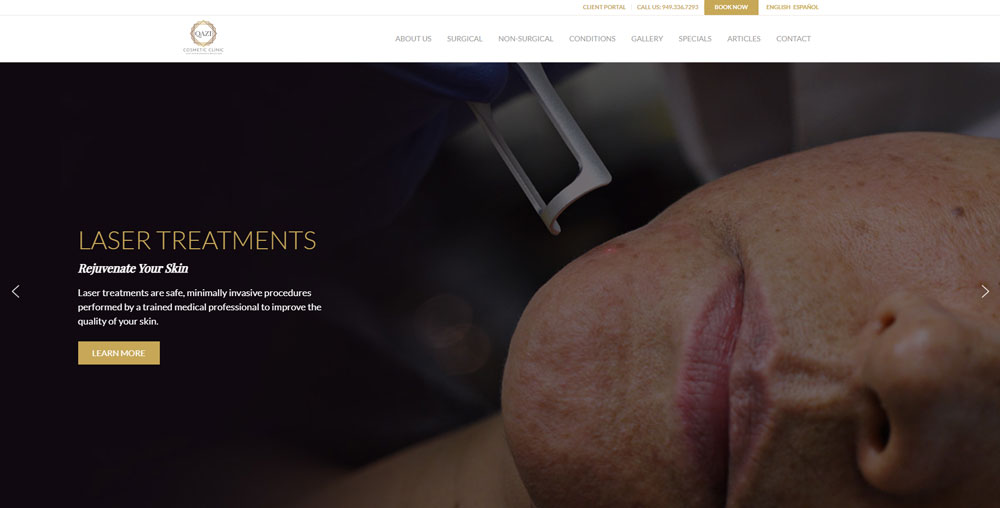Screen dimensions: 1000x508
Task: Click the Laser Treatments heading
Action: 197,240
